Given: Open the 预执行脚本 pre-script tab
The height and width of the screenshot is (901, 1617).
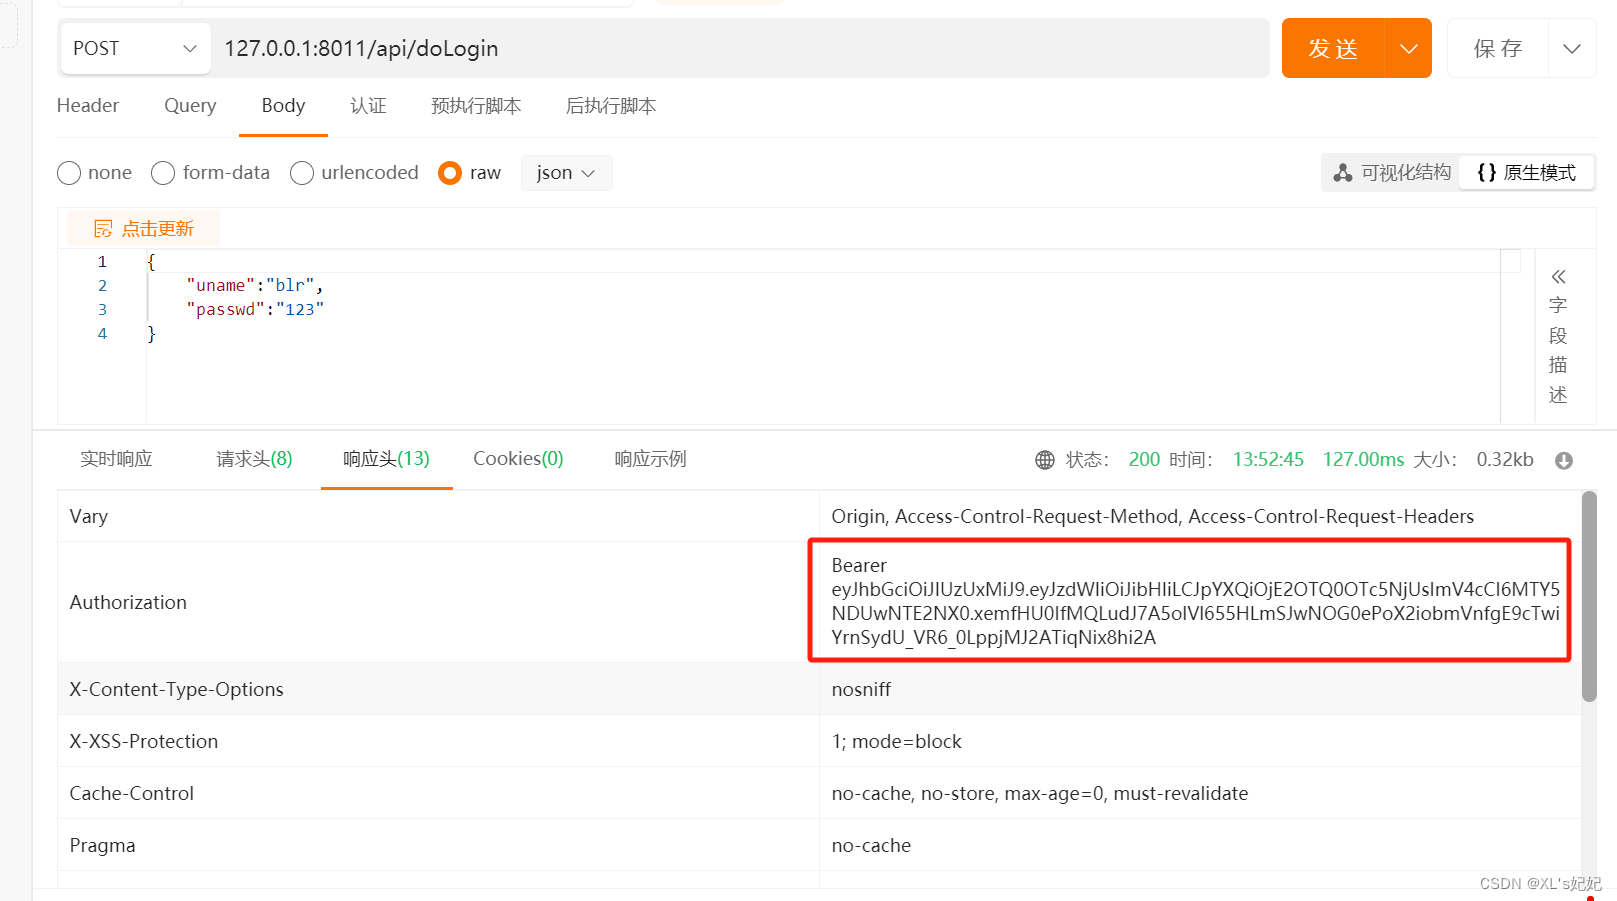Looking at the screenshot, I should point(476,105).
